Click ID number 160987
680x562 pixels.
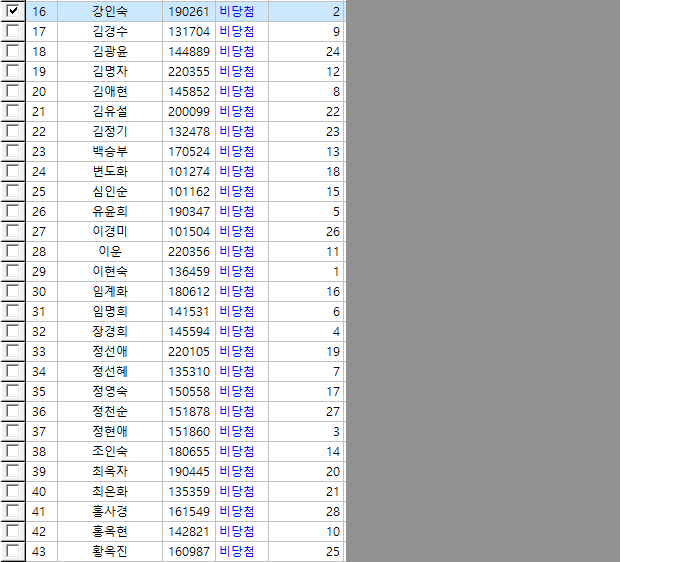(x=189, y=552)
